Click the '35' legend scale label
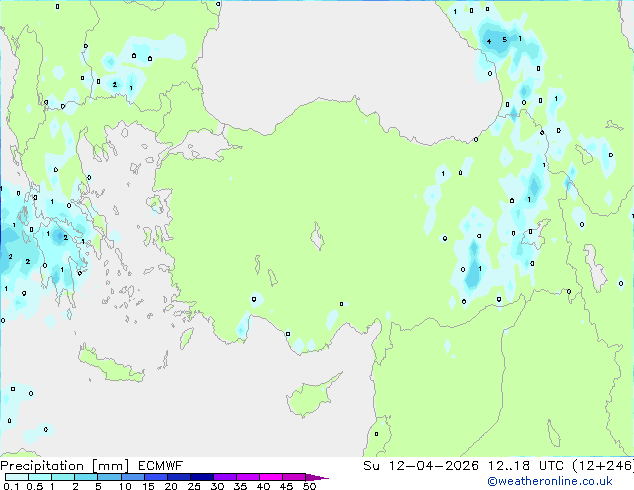 (240, 486)
